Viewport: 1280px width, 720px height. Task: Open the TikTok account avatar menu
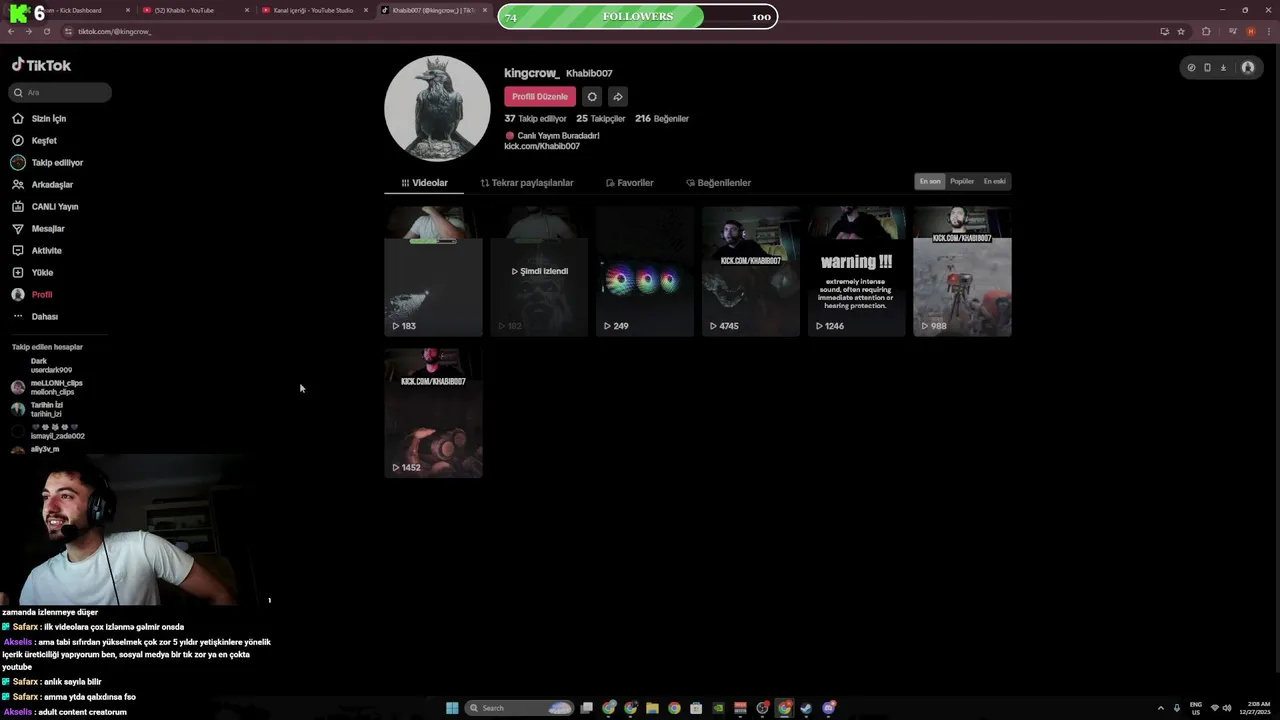[x=1248, y=68]
